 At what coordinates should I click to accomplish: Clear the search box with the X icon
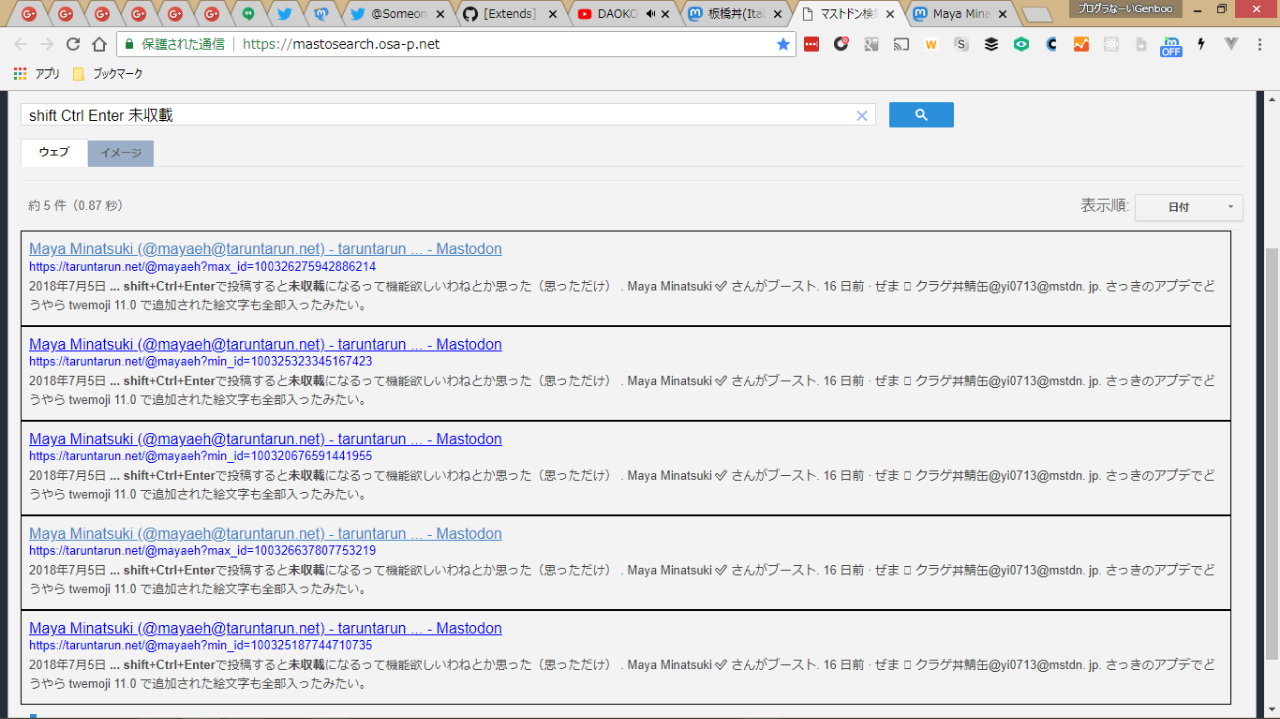click(861, 116)
